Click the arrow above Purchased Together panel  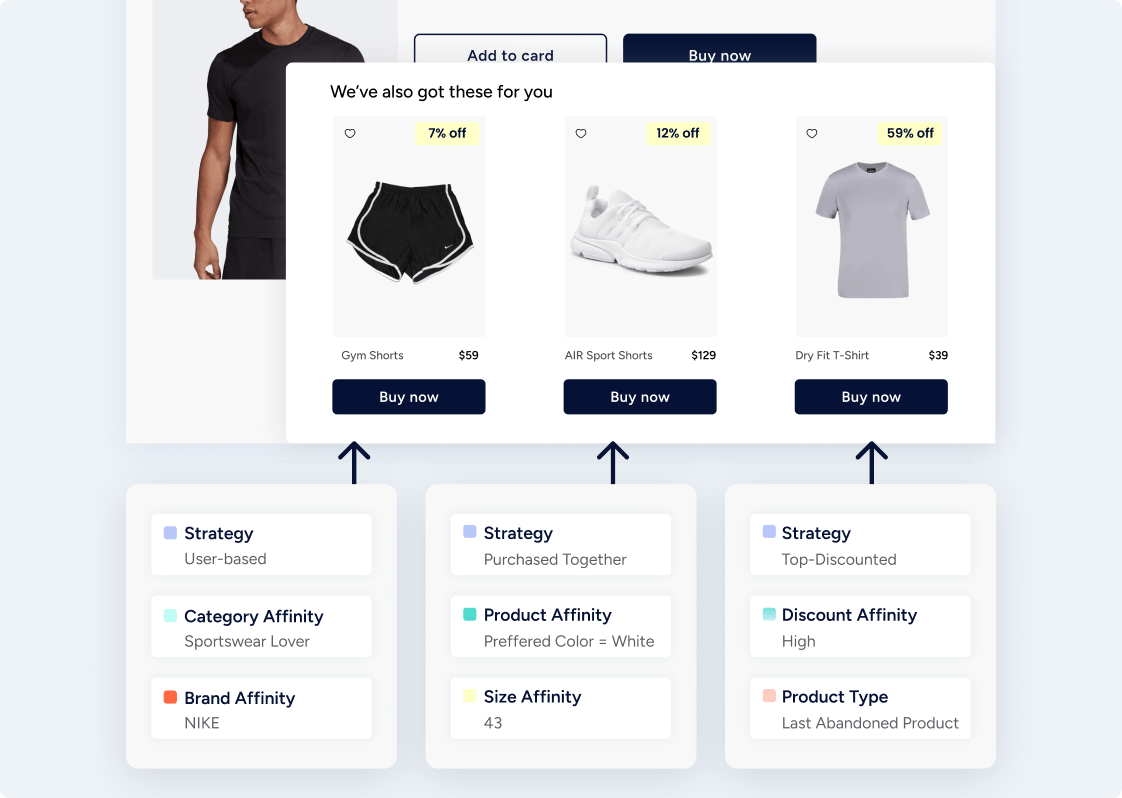[x=613, y=462]
